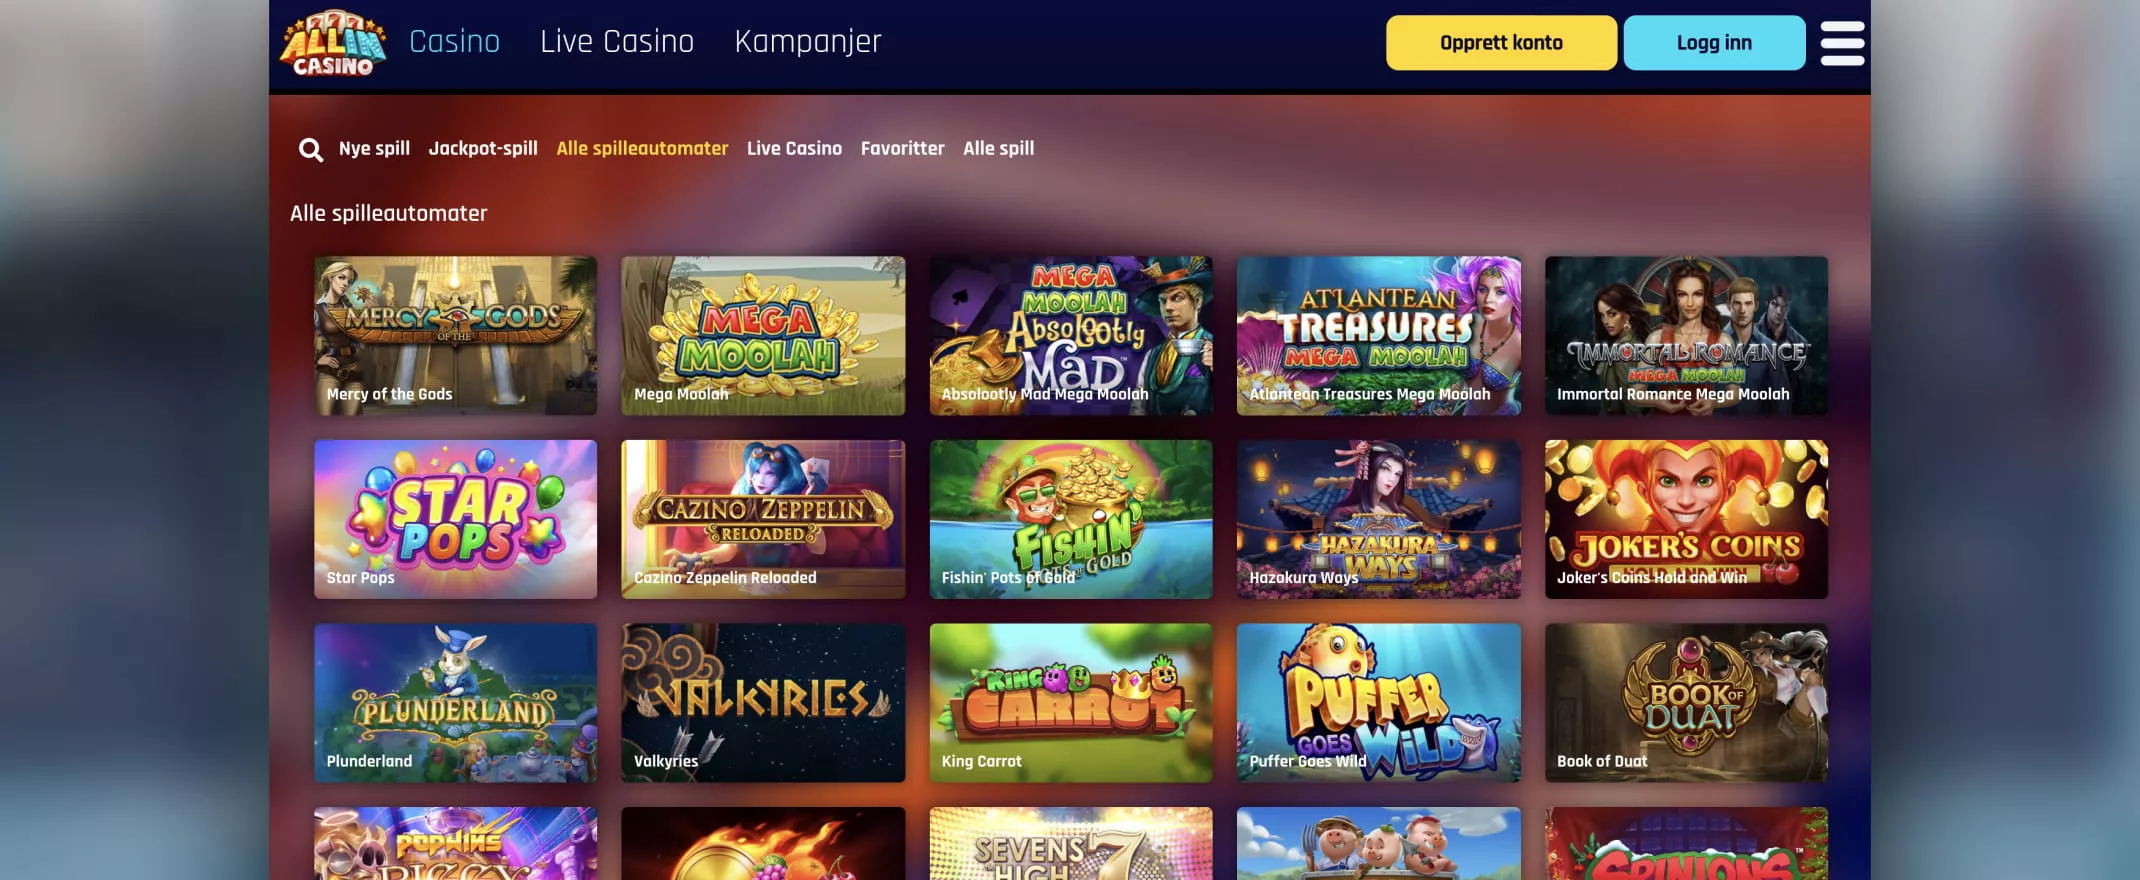Open the Star Pops game tile
The height and width of the screenshot is (880, 2140).
455,519
